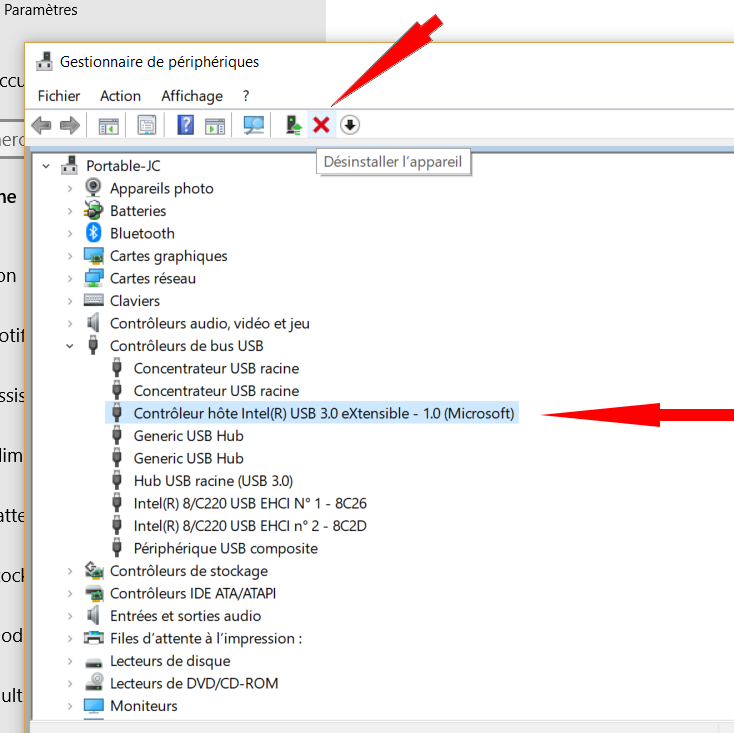Select Intel(R) 8/C220 USB EHCI n° 2 - 8C2D
Image resolution: width=734 pixels, height=733 pixels.
(x=250, y=526)
